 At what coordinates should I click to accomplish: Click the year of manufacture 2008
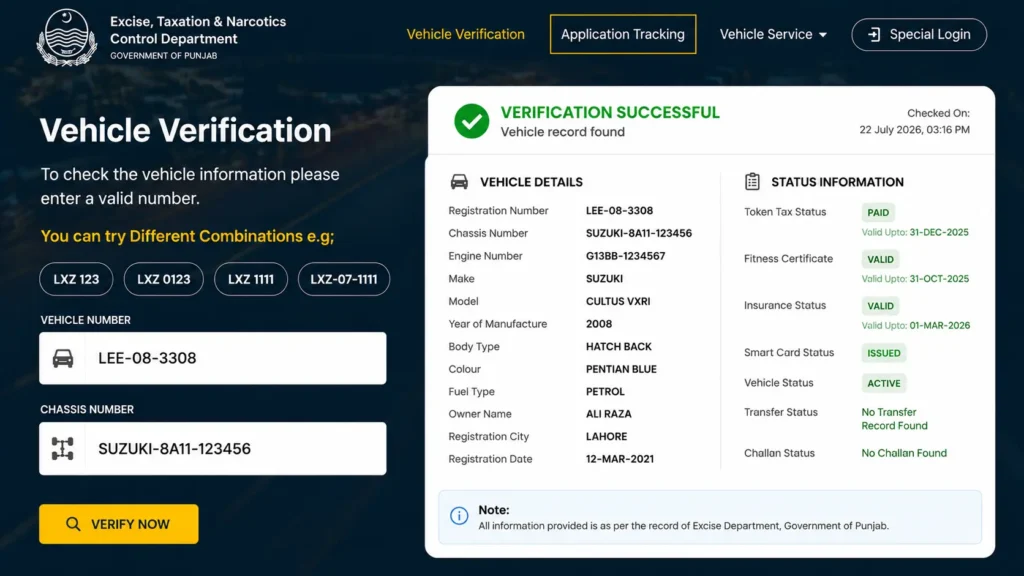[x=599, y=324]
